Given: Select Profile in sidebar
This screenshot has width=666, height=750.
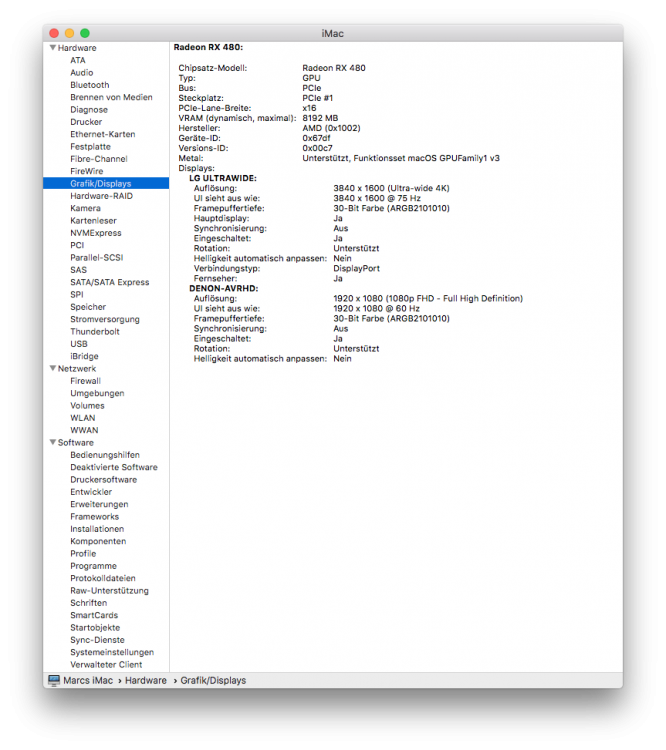Looking at the screenshot, I should pyautogui.click(x=83, y=554).
